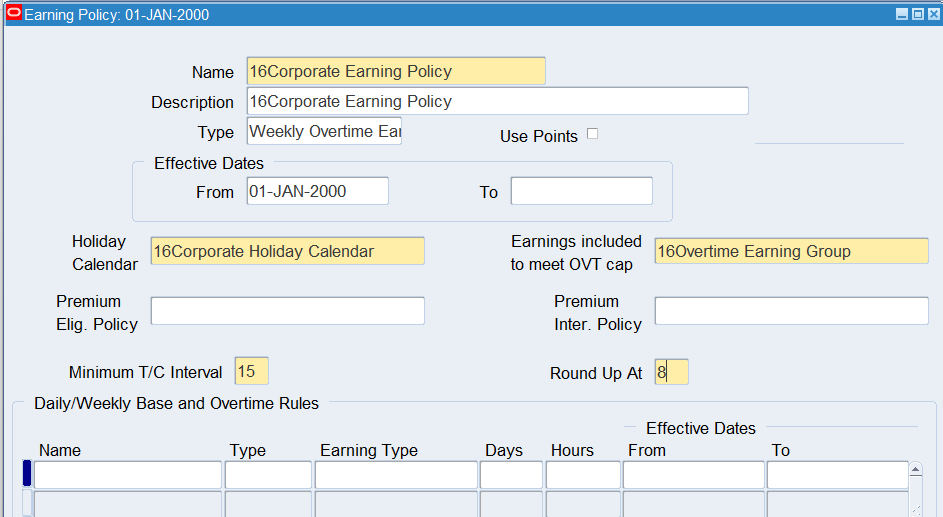
Task: Select the Premium Elig. Policy field
Action: tap(287, 311)
